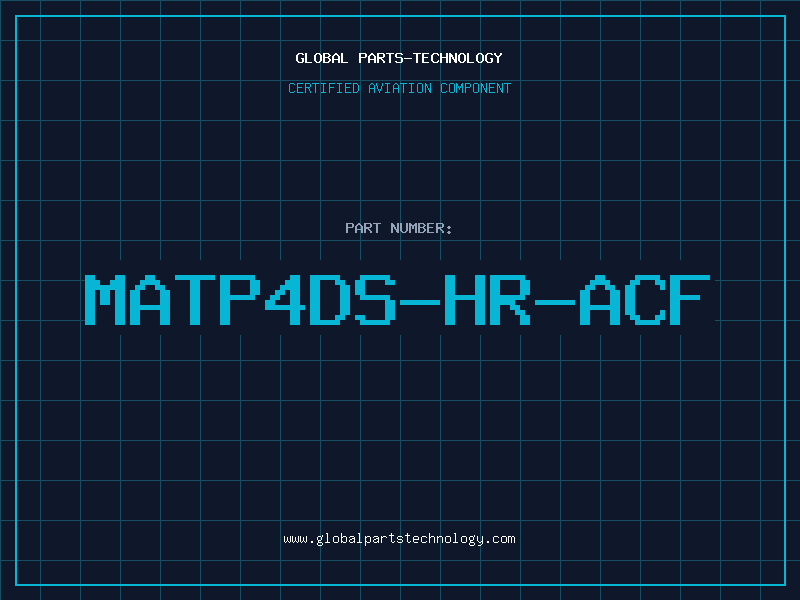Click the word GLOBAL in the heading
Screen dimensions: 800x600
pyautogui.click(x=321, y=58)
